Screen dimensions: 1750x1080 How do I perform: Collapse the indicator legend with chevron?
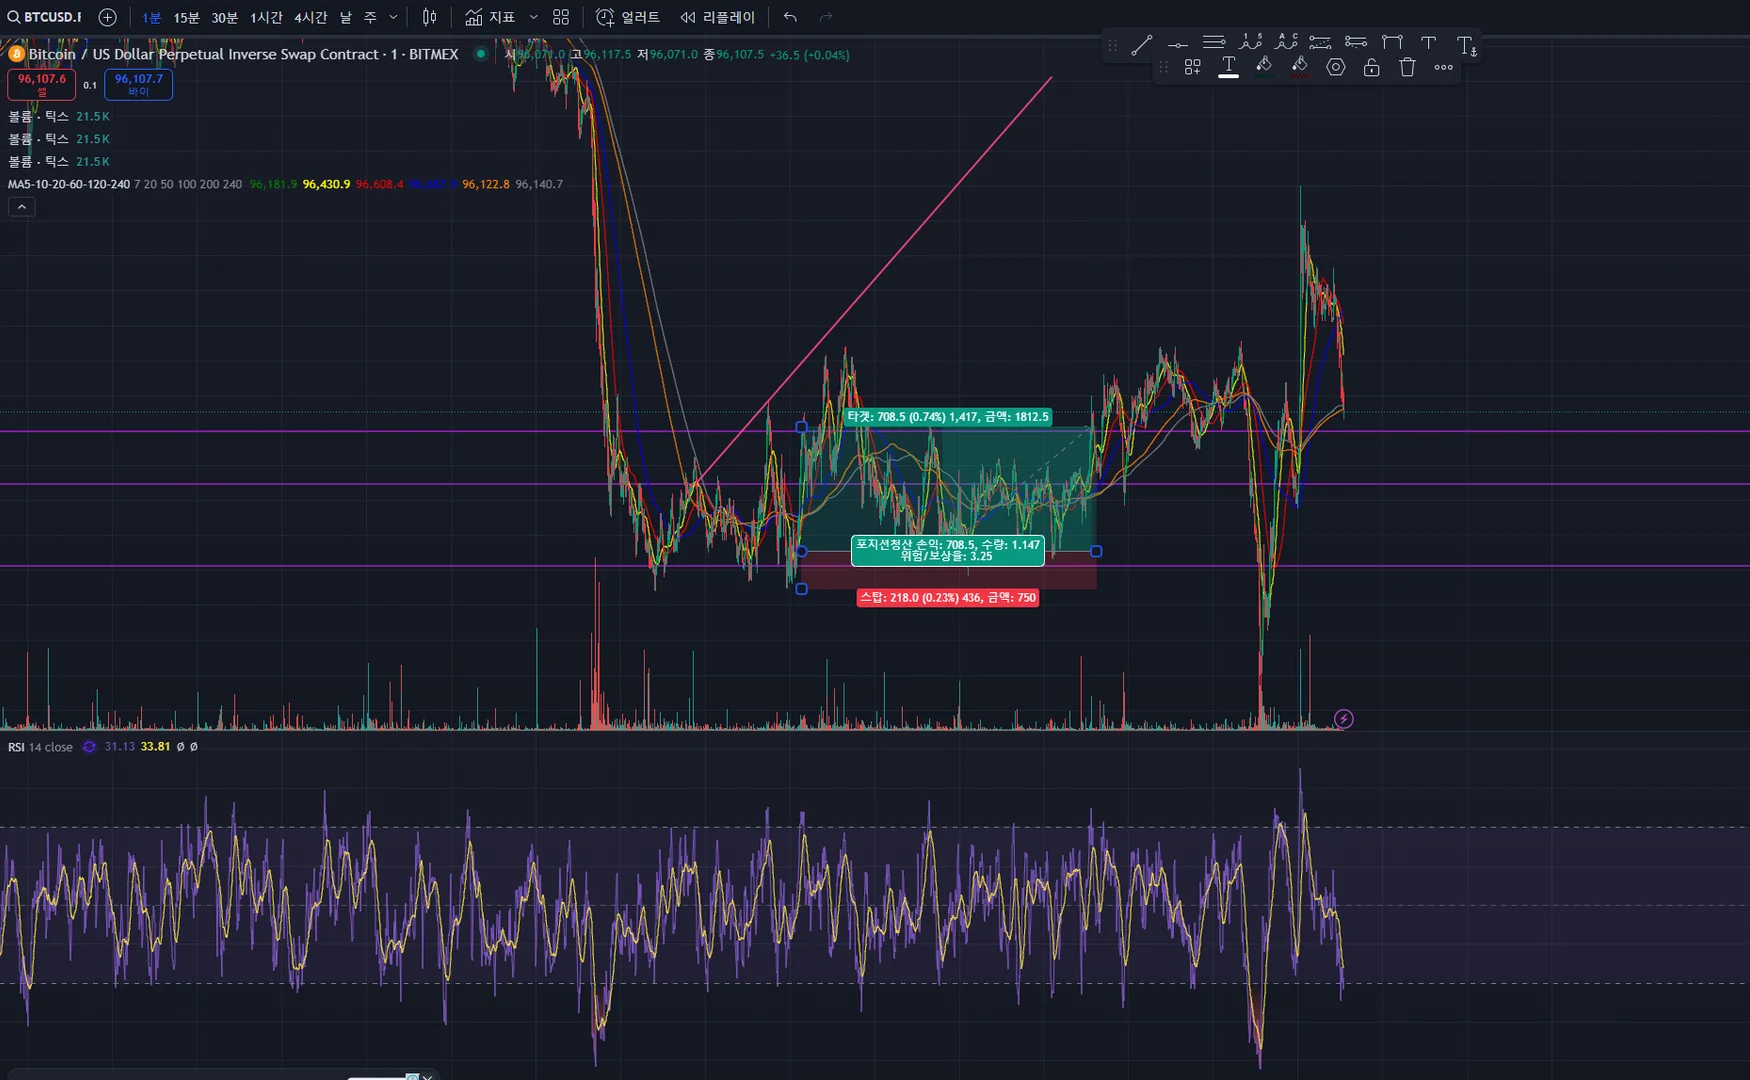21,207
